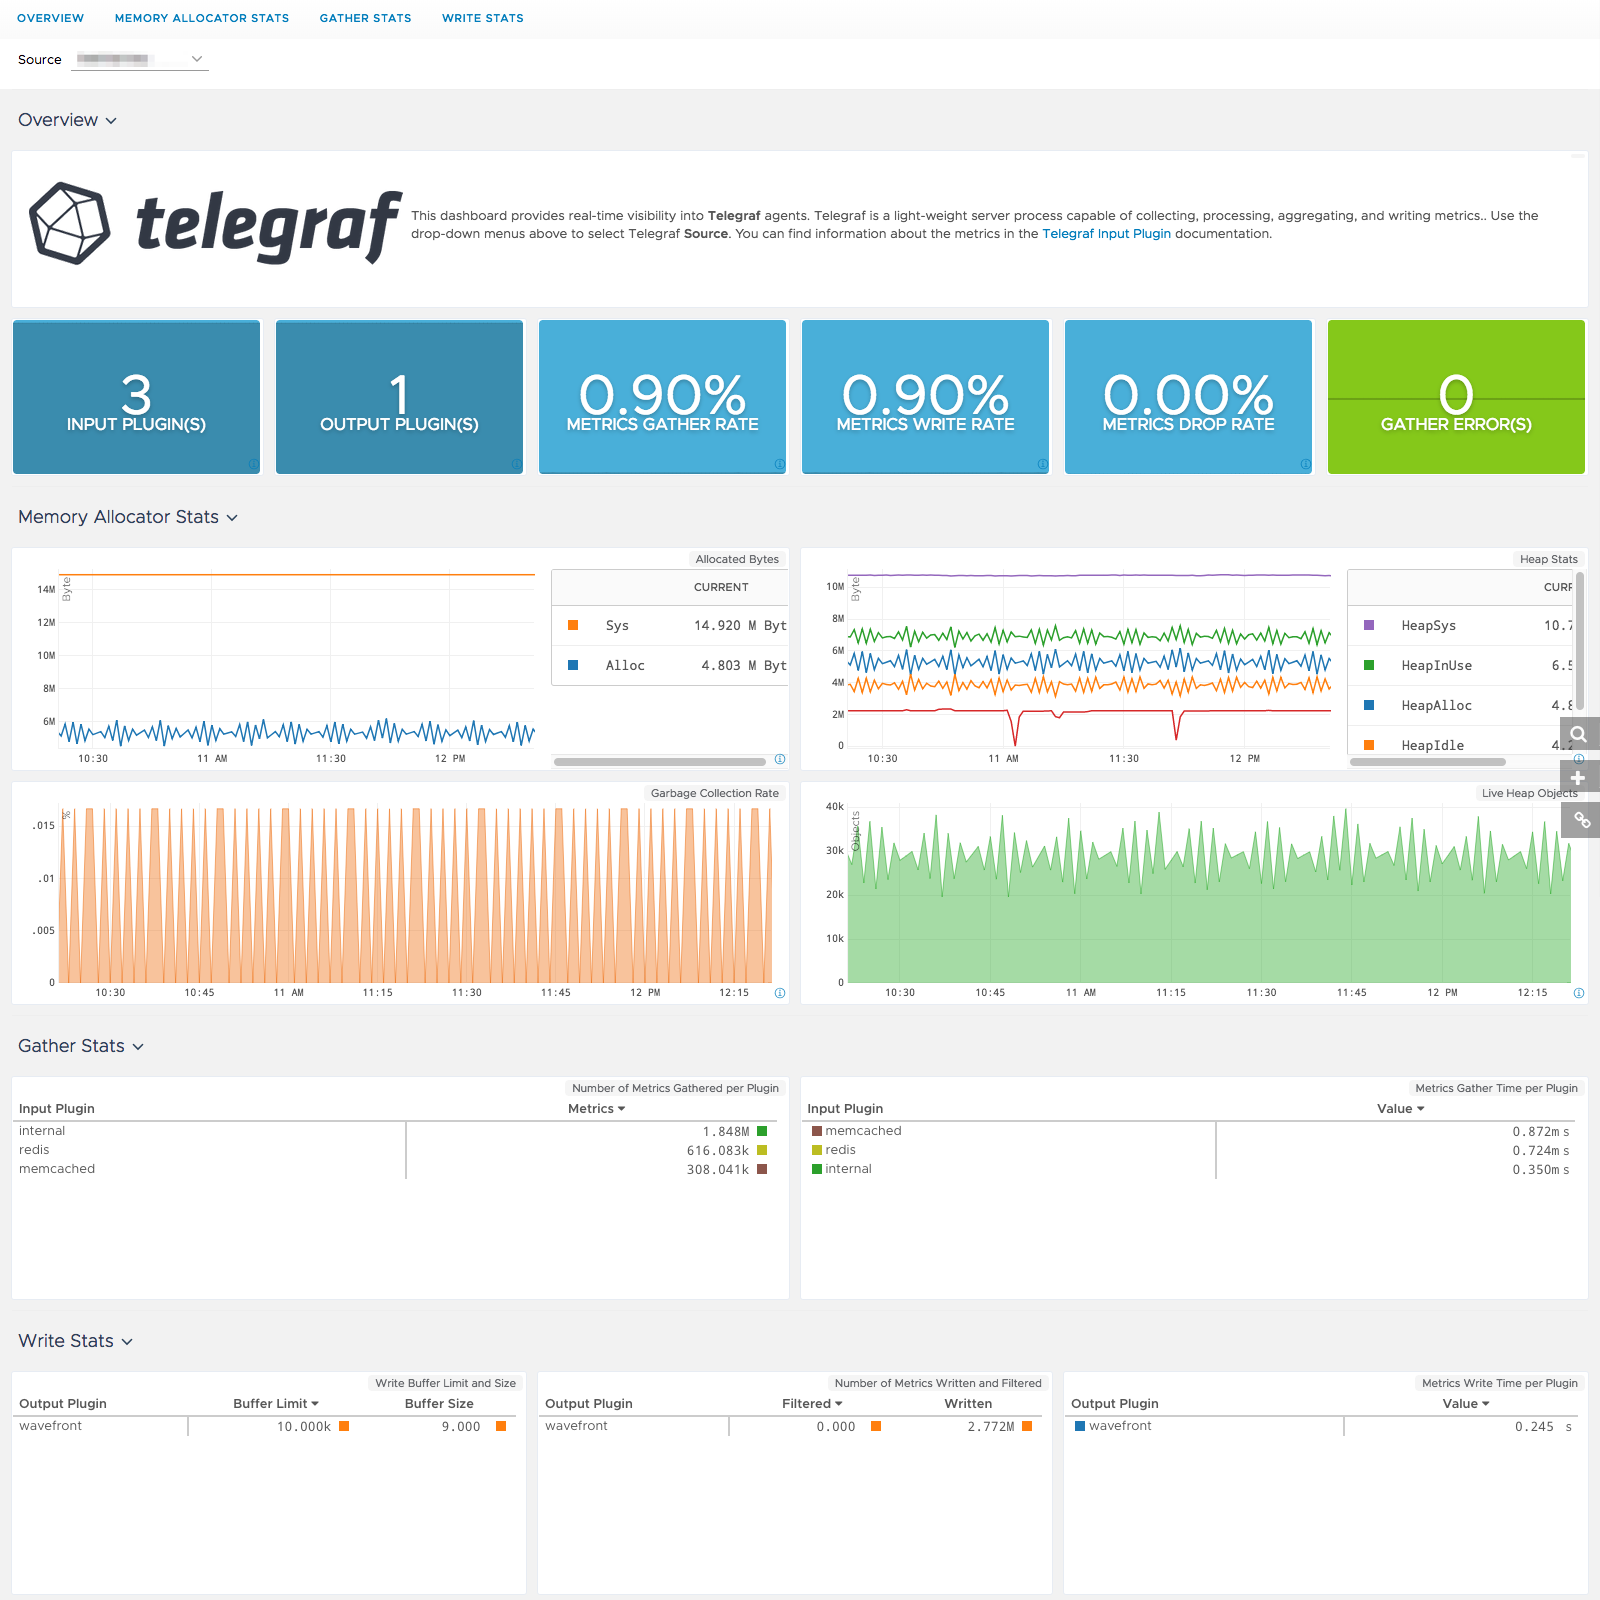
Task: Click Heap Stats legend horizontal scrollbar
Action: (1428, 762)
